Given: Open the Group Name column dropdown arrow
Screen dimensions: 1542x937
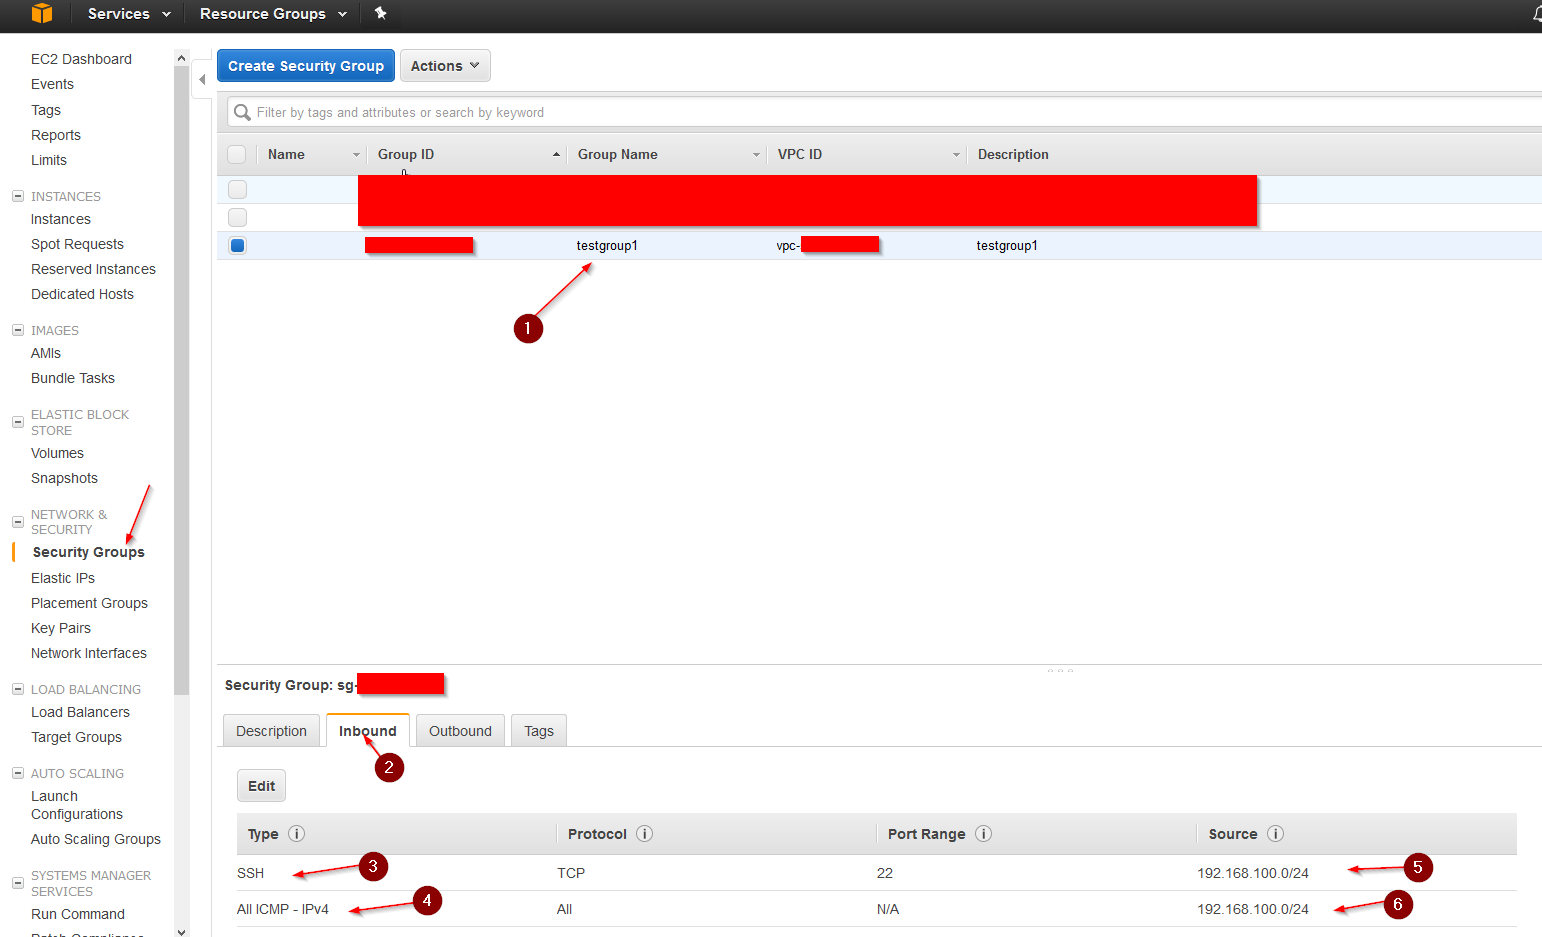Looking at the screenshot, I should coord(756,155).
